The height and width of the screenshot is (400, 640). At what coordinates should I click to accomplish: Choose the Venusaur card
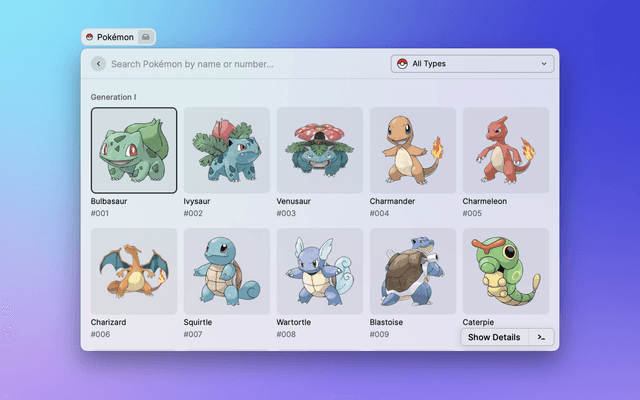coord(320,150)
